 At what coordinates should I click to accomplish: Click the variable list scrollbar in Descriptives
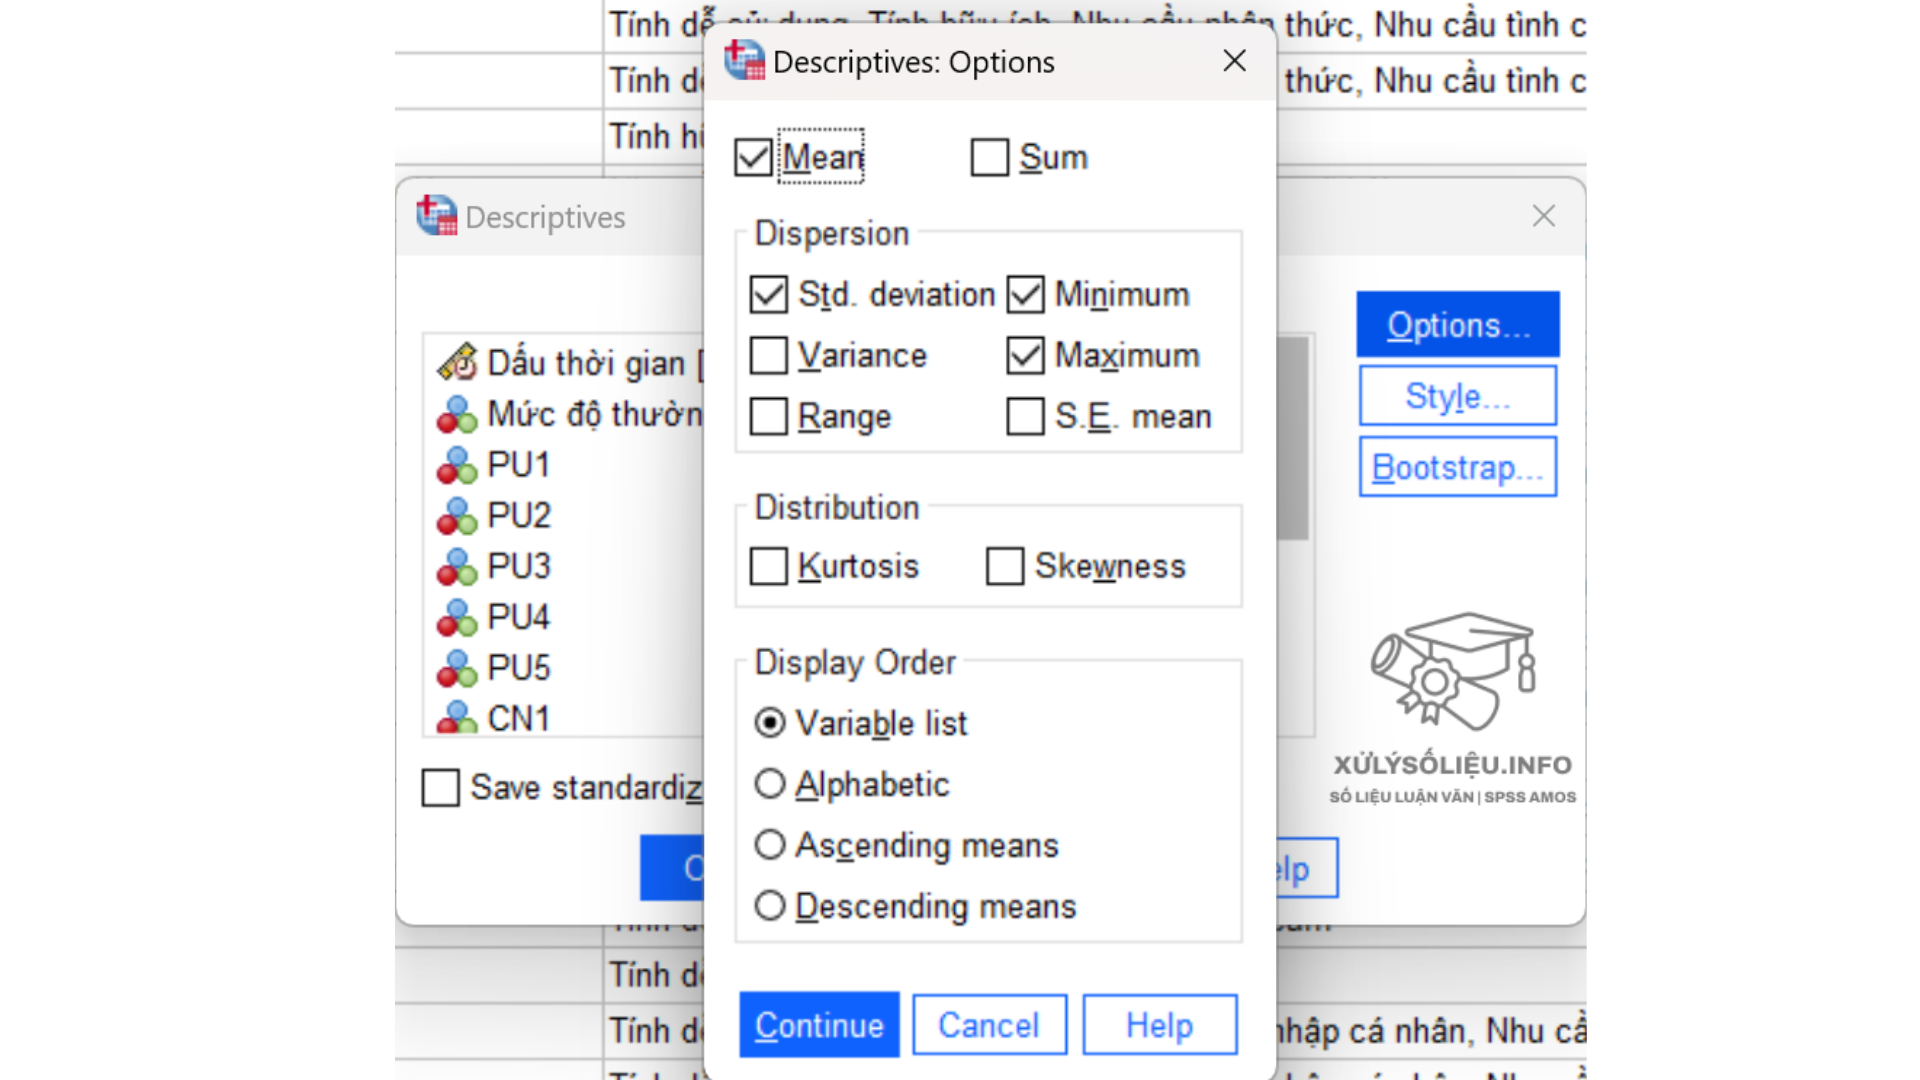[1293, 438]
